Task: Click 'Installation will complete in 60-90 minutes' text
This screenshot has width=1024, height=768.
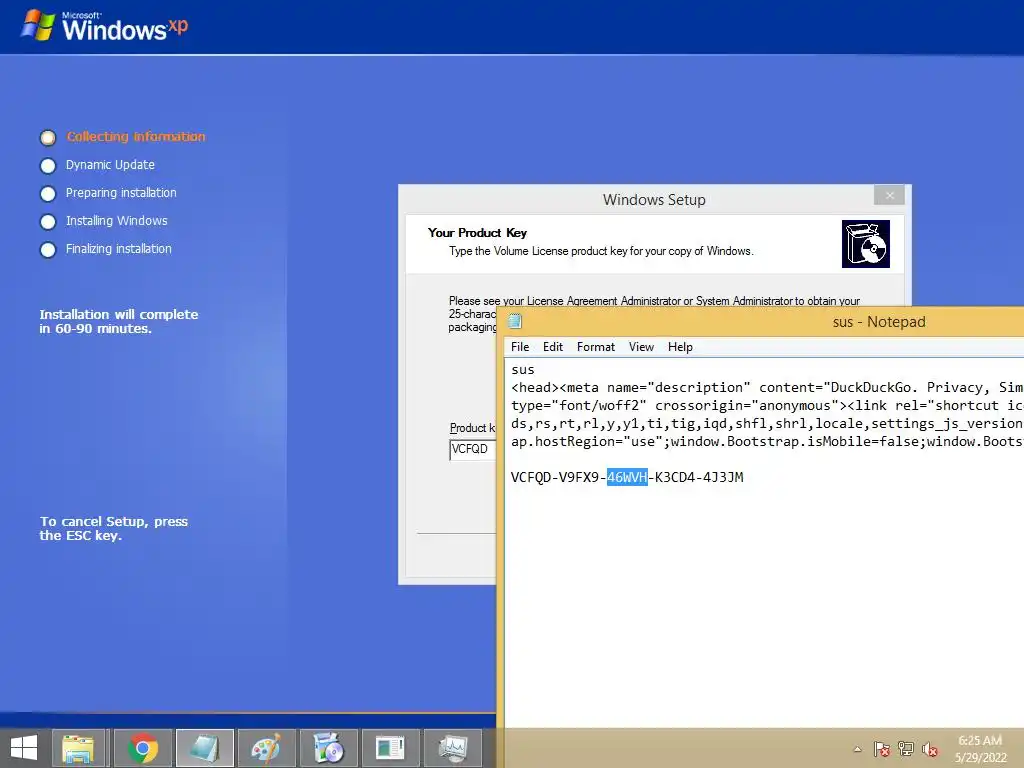Action: click(x=119, y=321)
